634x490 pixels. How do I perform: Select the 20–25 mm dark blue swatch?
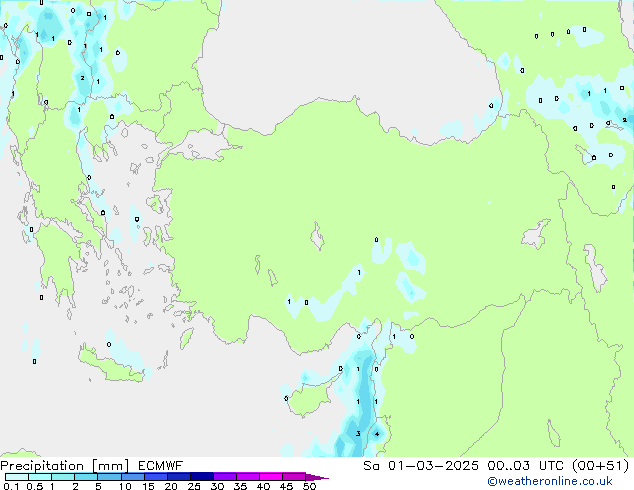[x=178, y=477]
